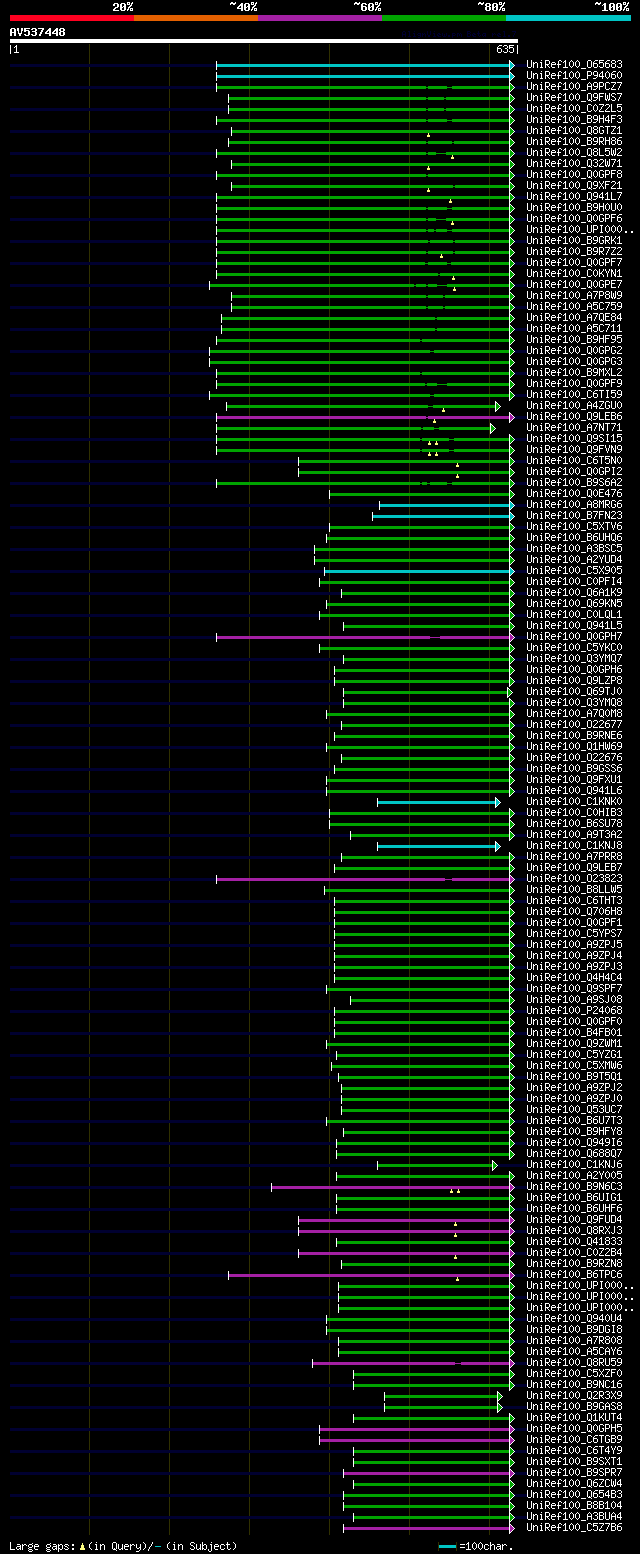The image size is (640, 1554).
Task: Open hit UniRef100_A7NT71
Action: 574,427
